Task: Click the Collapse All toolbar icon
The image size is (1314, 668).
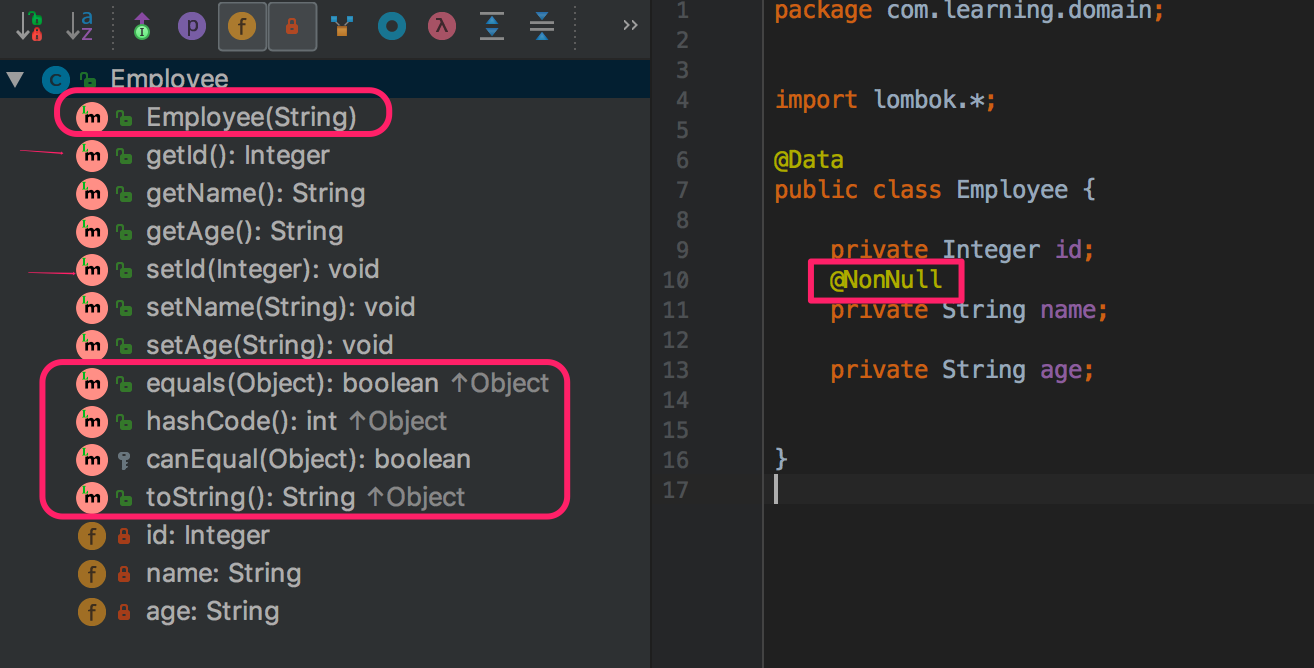Action: [542, 26]
